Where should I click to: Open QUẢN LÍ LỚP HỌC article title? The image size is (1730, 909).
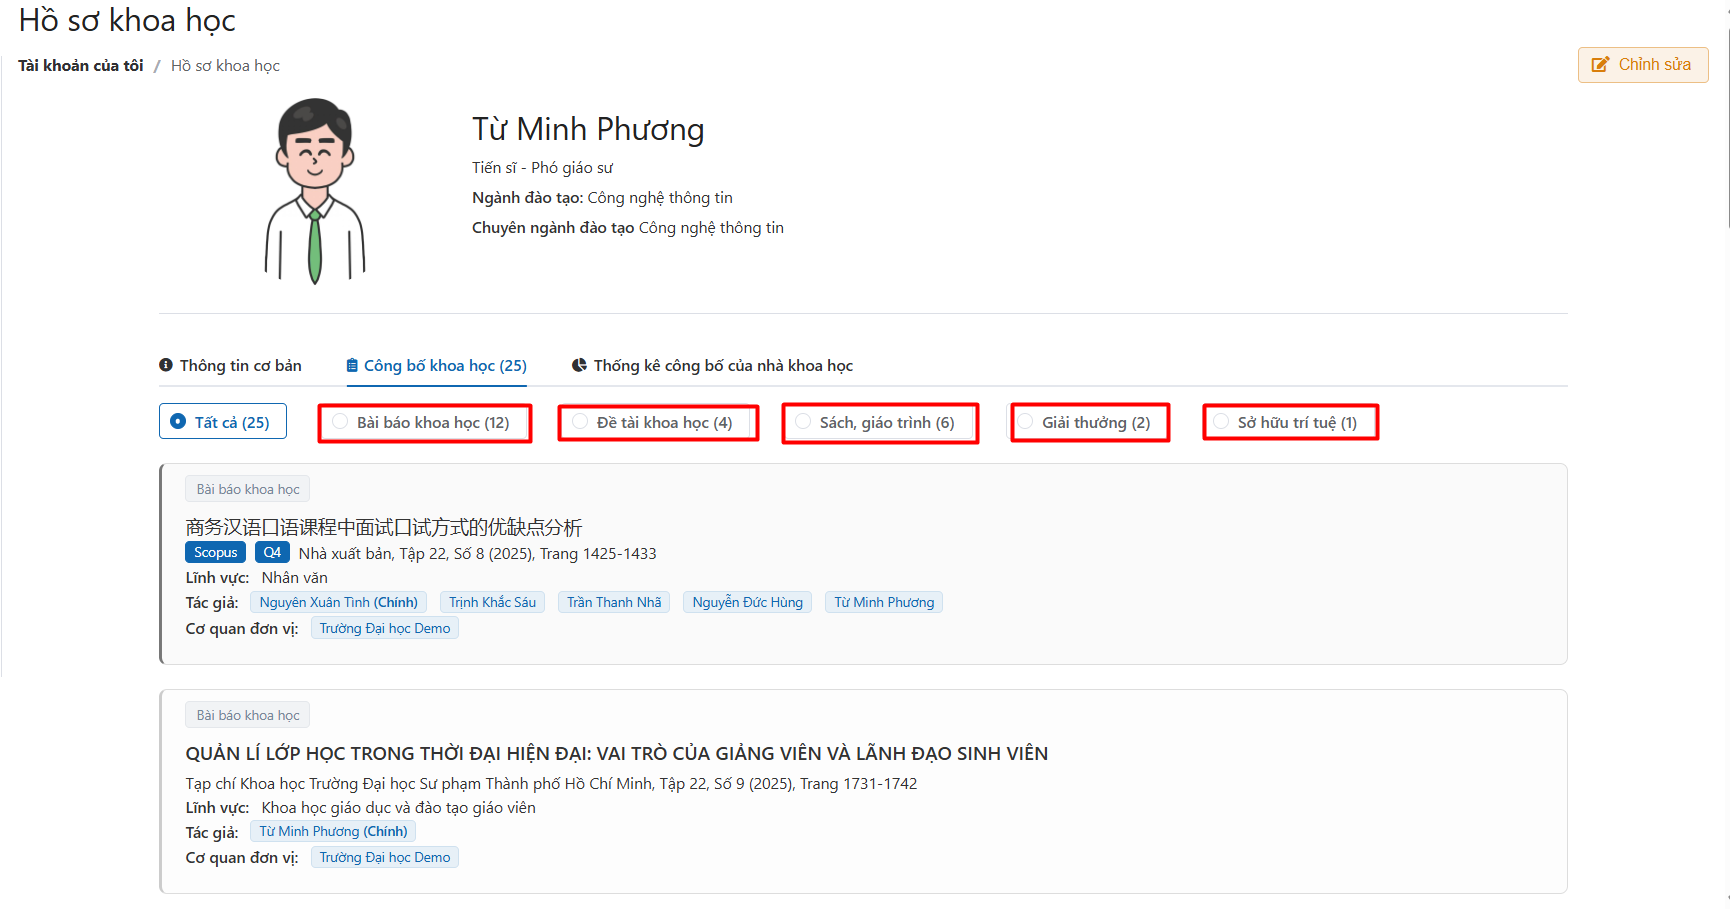tap(616, 754)
